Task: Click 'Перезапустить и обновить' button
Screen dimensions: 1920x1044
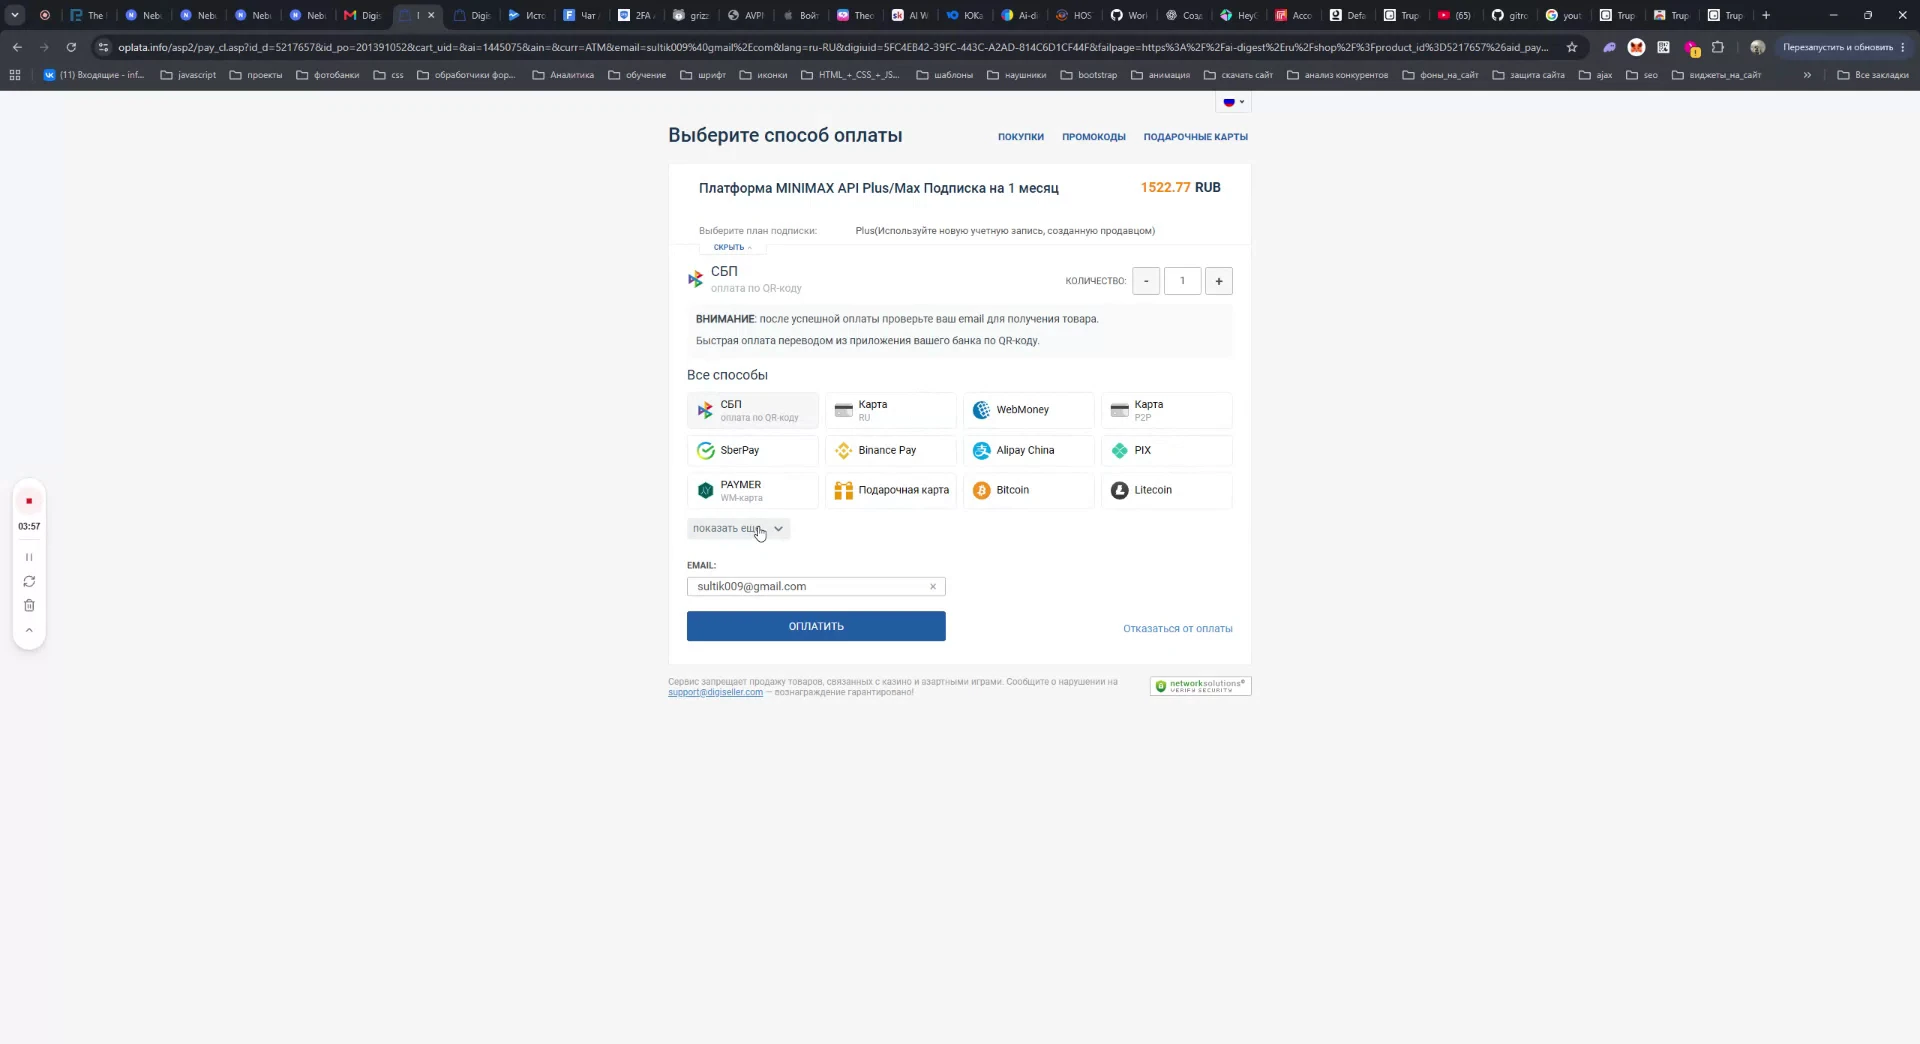Action: click(x=1843, y=47)
